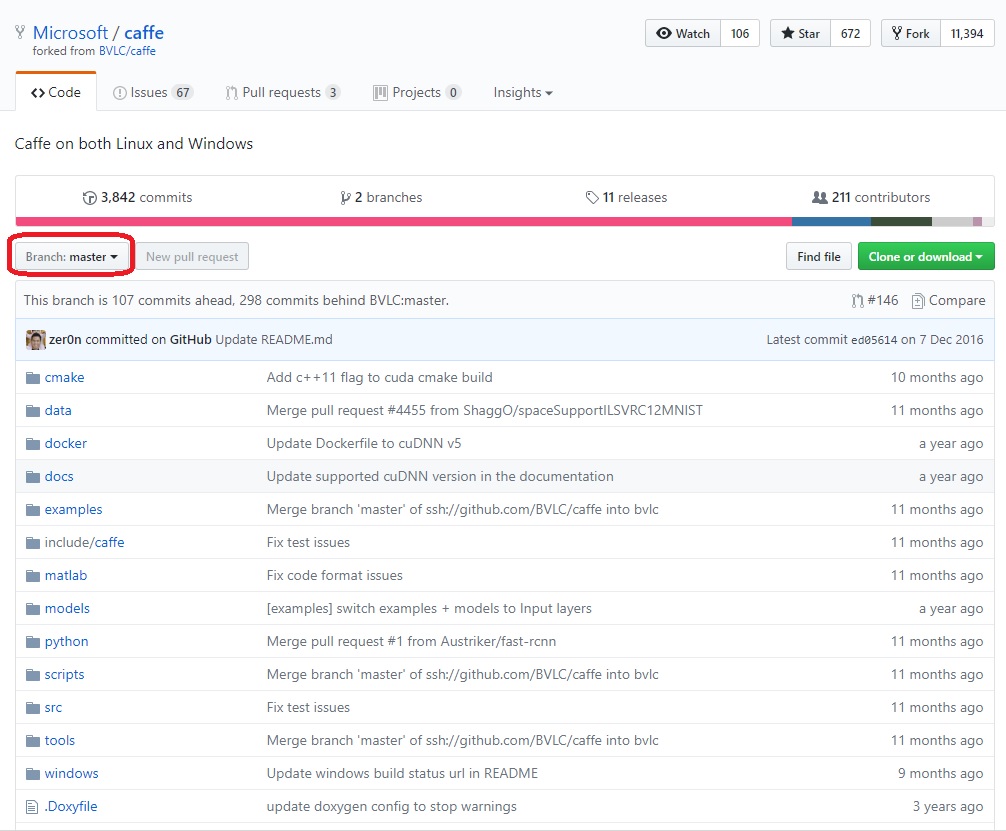Open the BVLC/caffe upstream link

(127, 51)
